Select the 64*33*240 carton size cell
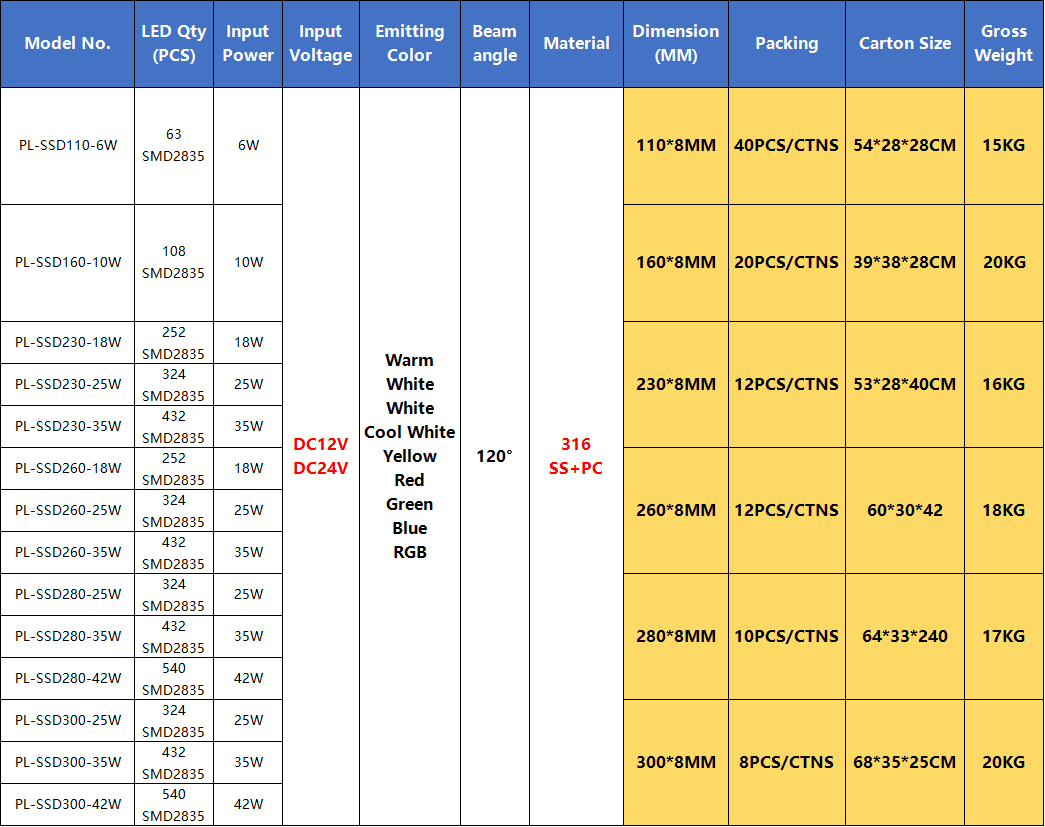Viewport: 1045px width, 827px height. pyautogui.click(x=904, y=636)
